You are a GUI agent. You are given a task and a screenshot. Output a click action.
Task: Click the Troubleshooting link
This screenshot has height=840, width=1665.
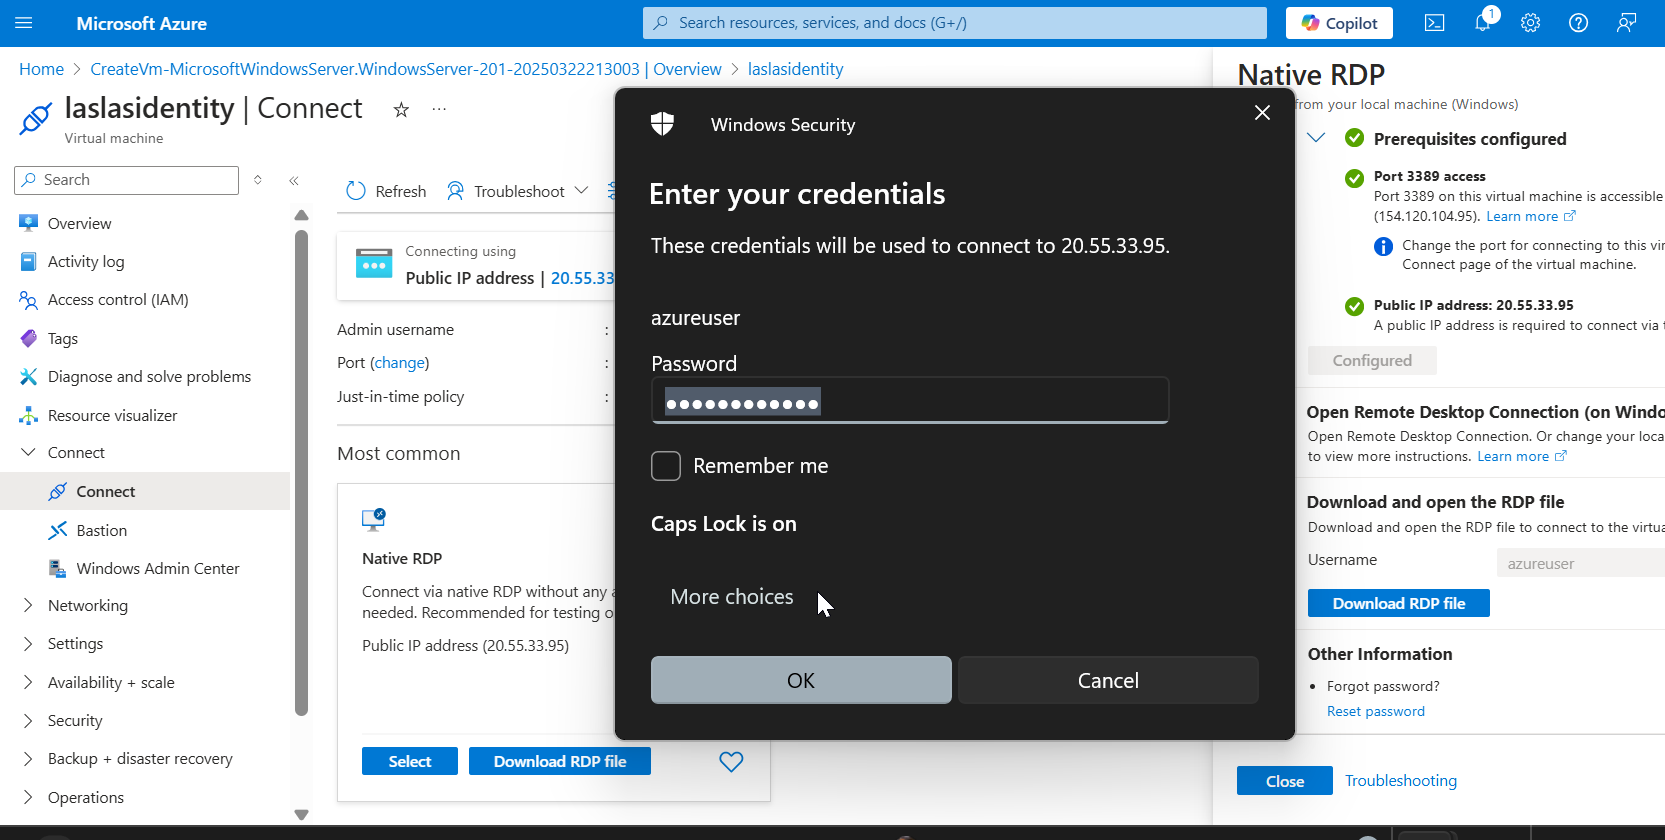pos(1401,781)
